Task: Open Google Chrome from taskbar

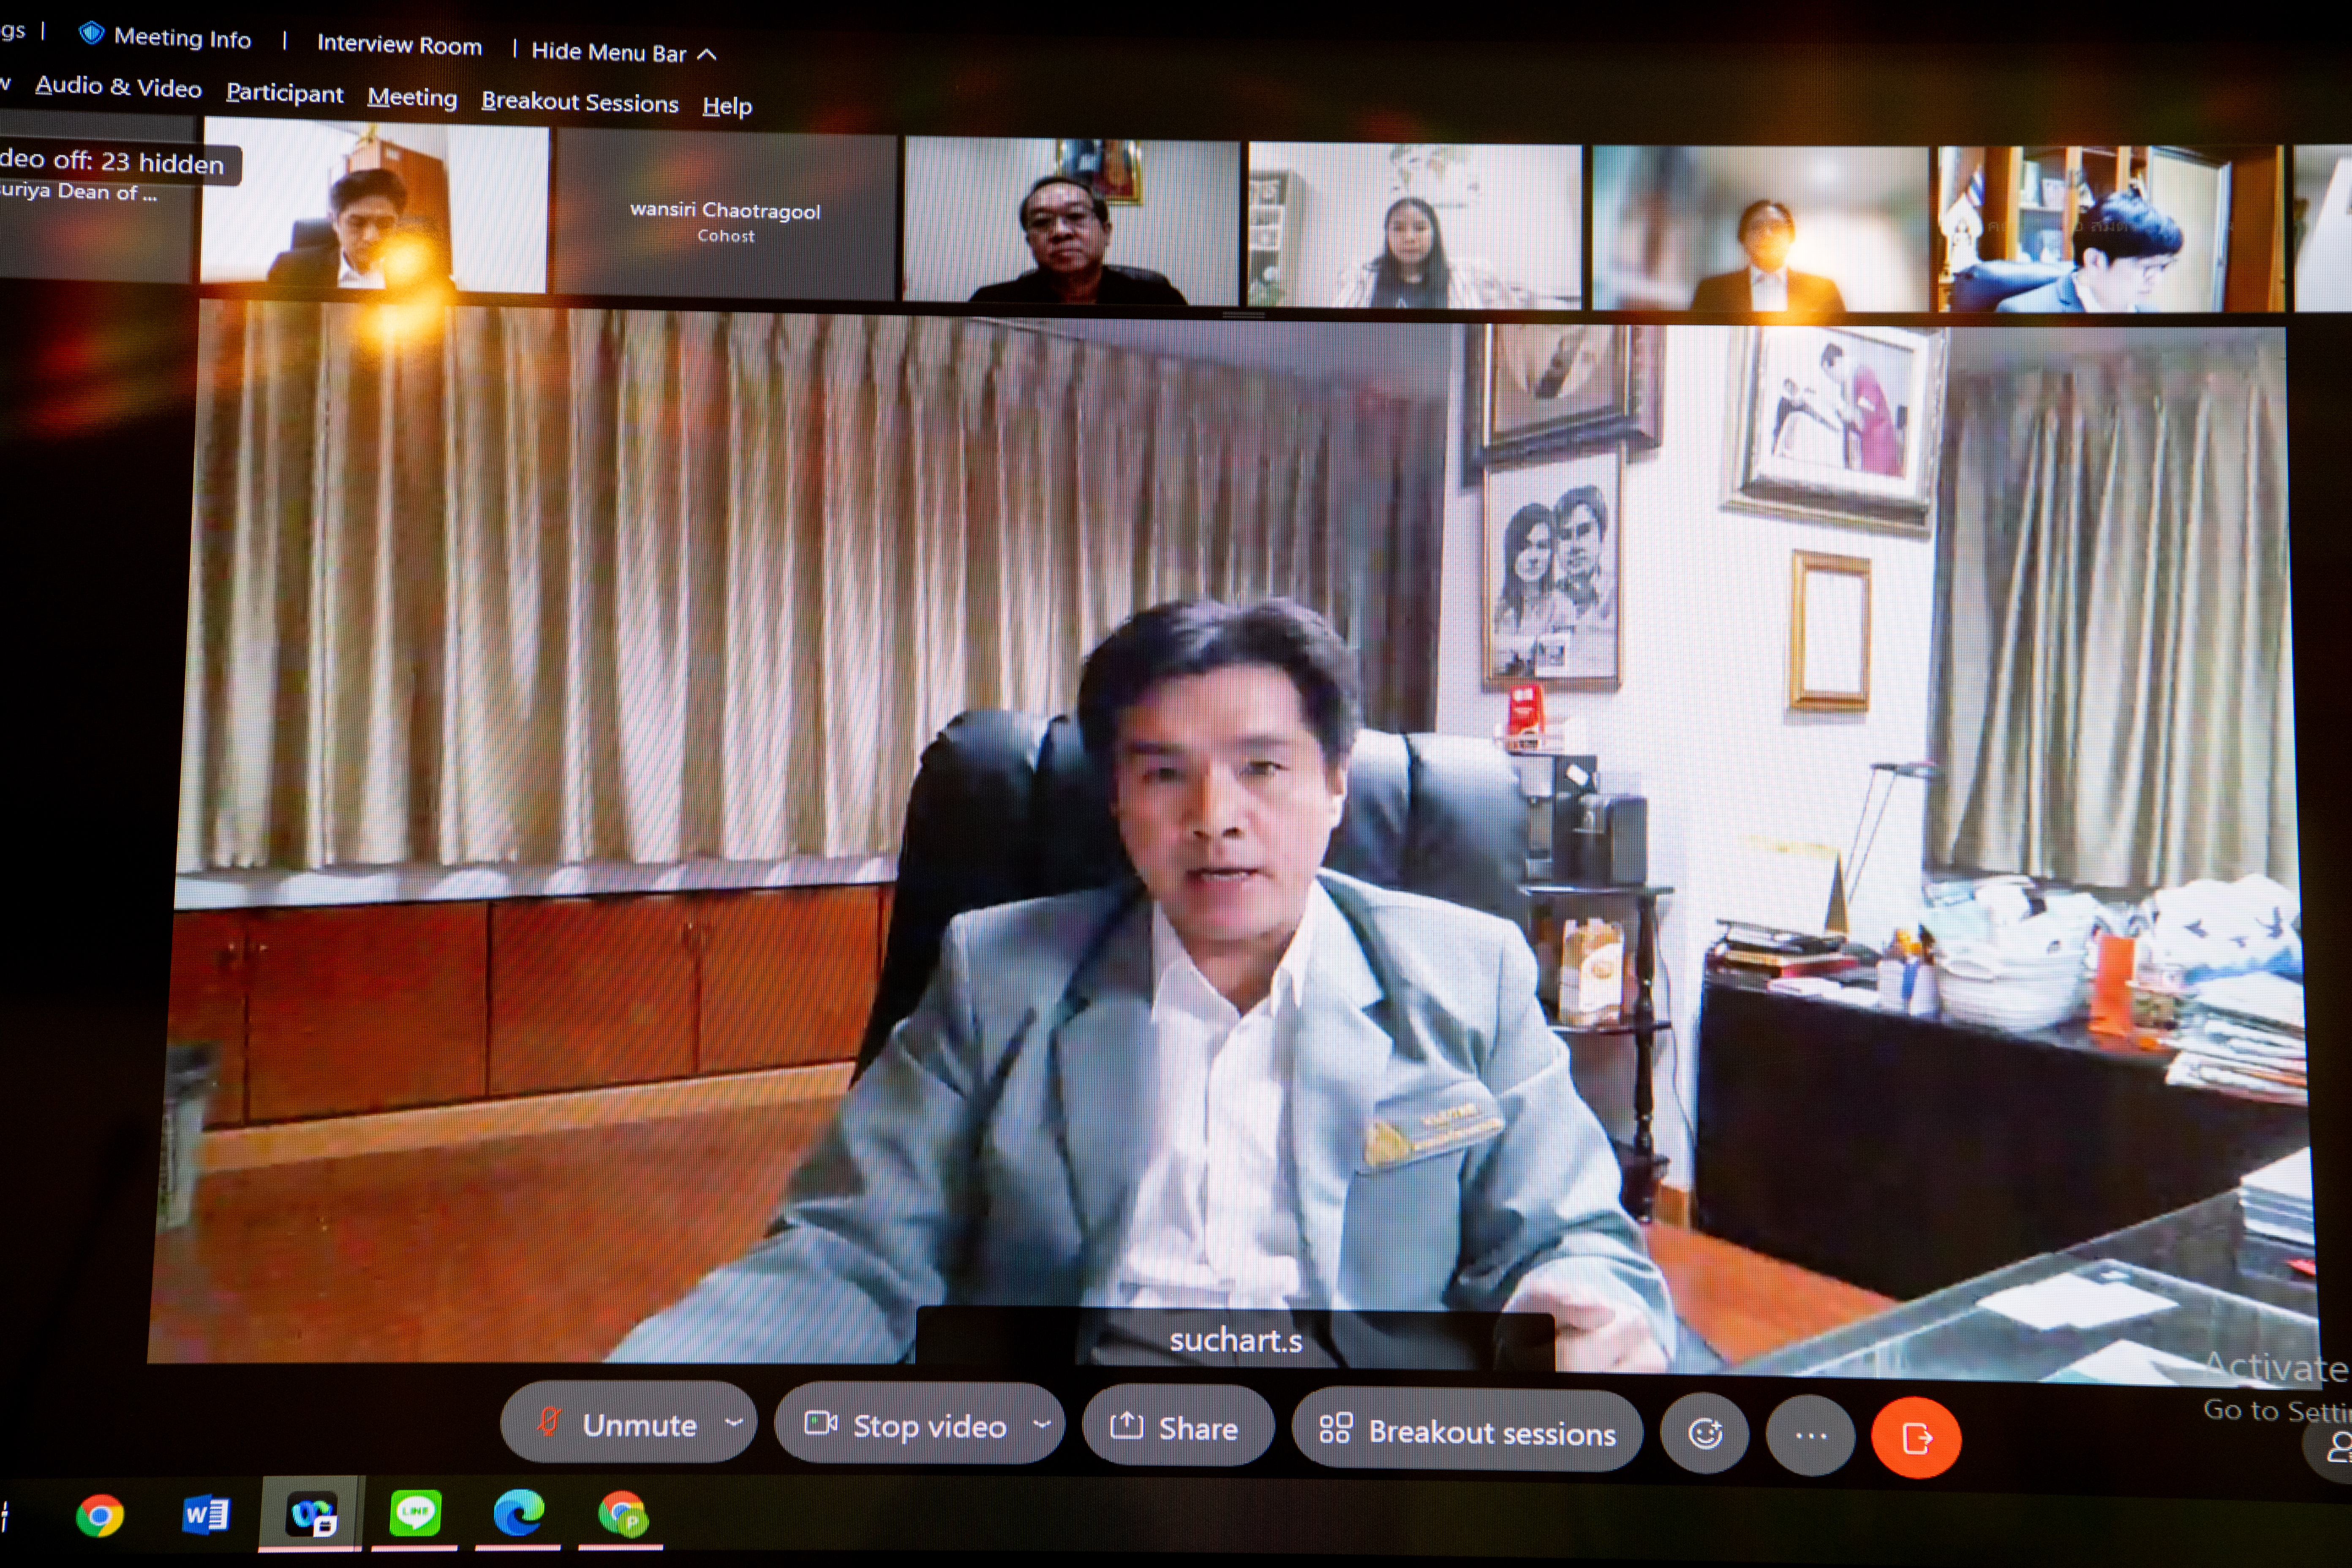Action: (x=100, y=1516)
